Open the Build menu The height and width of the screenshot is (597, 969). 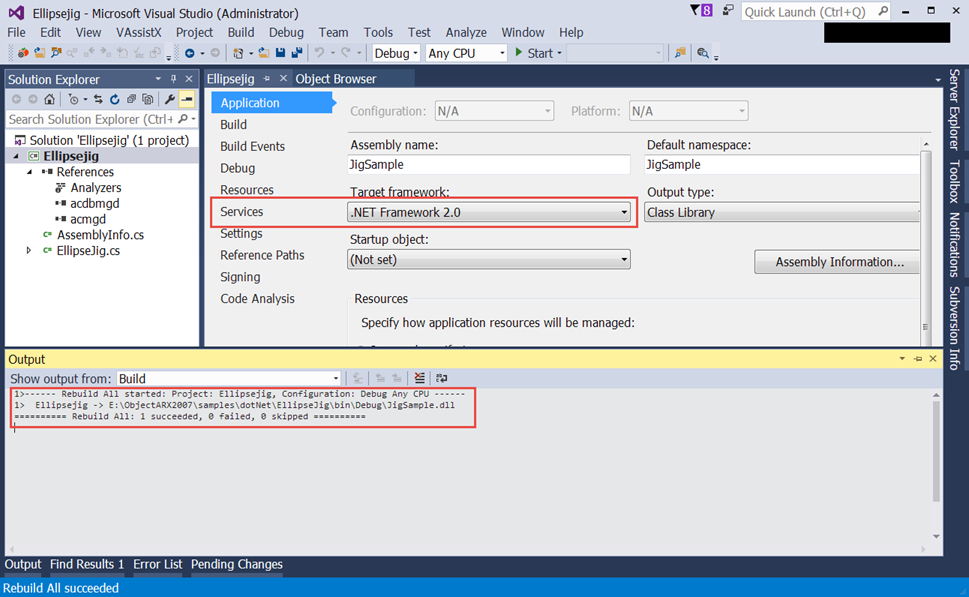pos(241,32)
